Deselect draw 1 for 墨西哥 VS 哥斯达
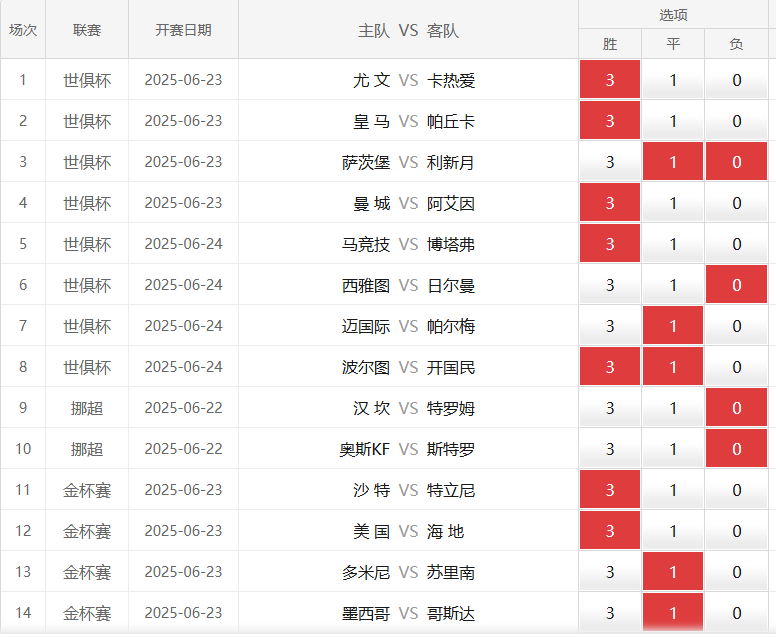The height and width of the screenshot is (638, 776). 673,613
